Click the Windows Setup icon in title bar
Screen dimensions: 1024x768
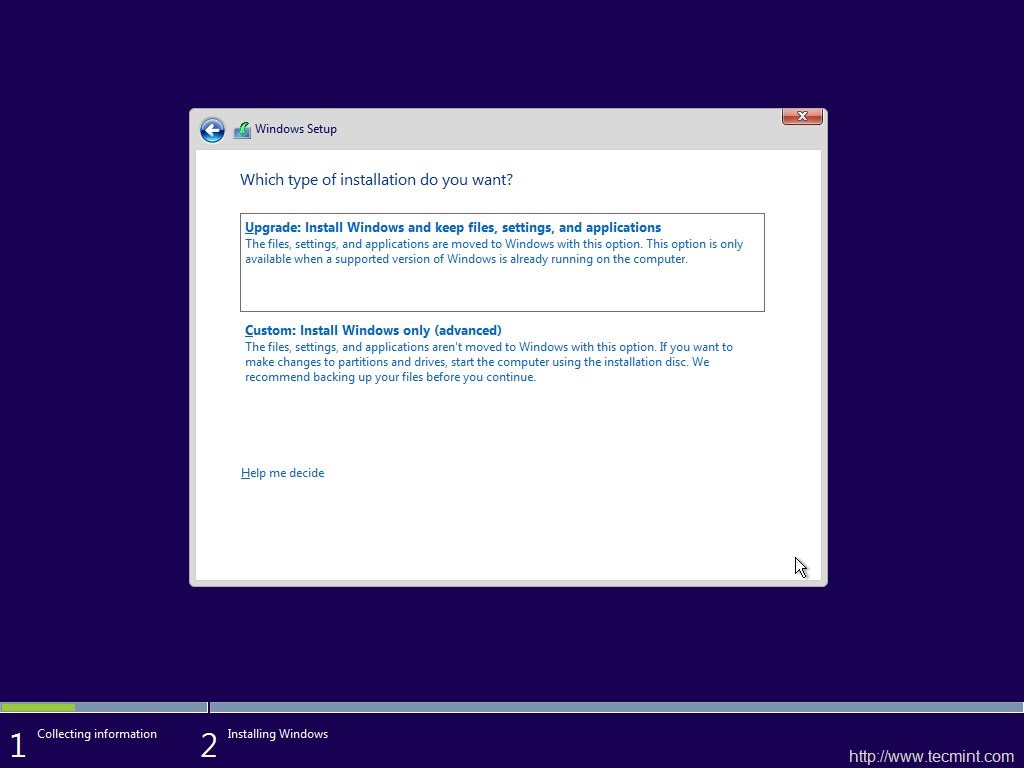coord(241,129)
